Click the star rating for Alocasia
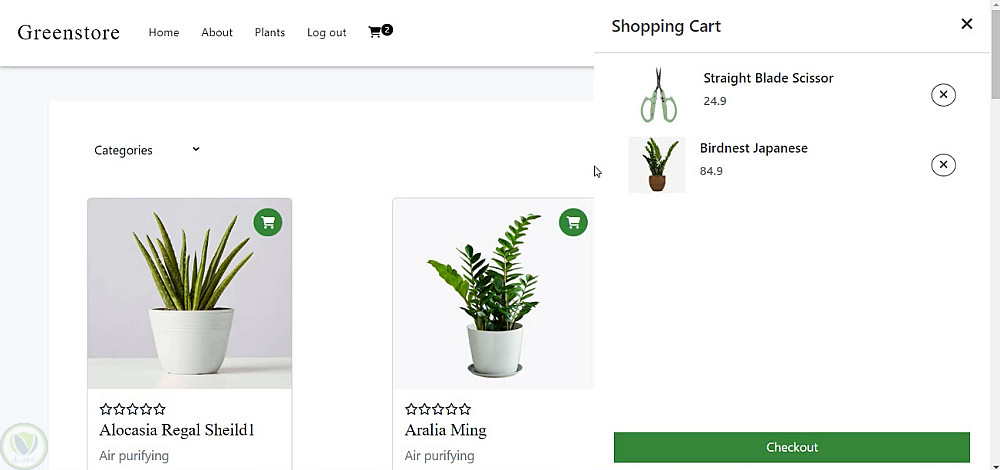The width and height of the screenshot is (1000, 470). pyautogui.click(x=132, y=409)
